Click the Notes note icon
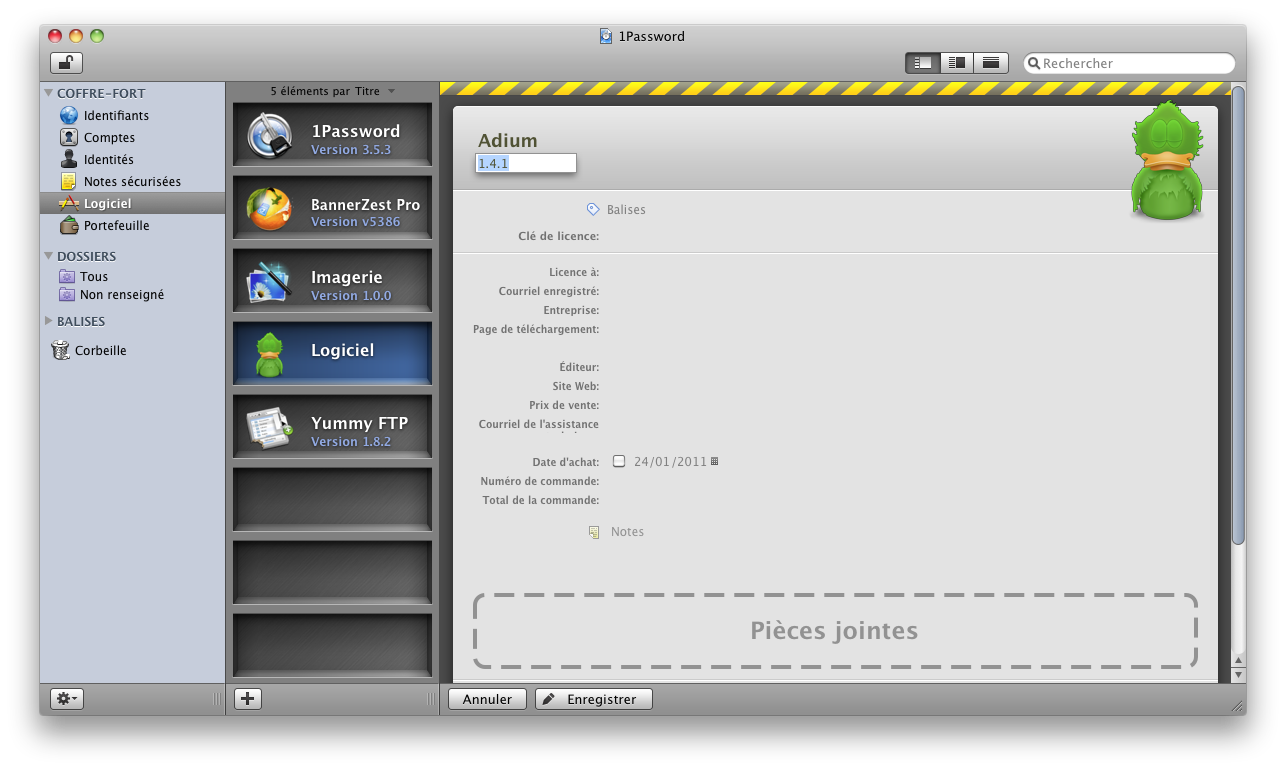This screenshot has height=770, width=1286. [595, 532]
